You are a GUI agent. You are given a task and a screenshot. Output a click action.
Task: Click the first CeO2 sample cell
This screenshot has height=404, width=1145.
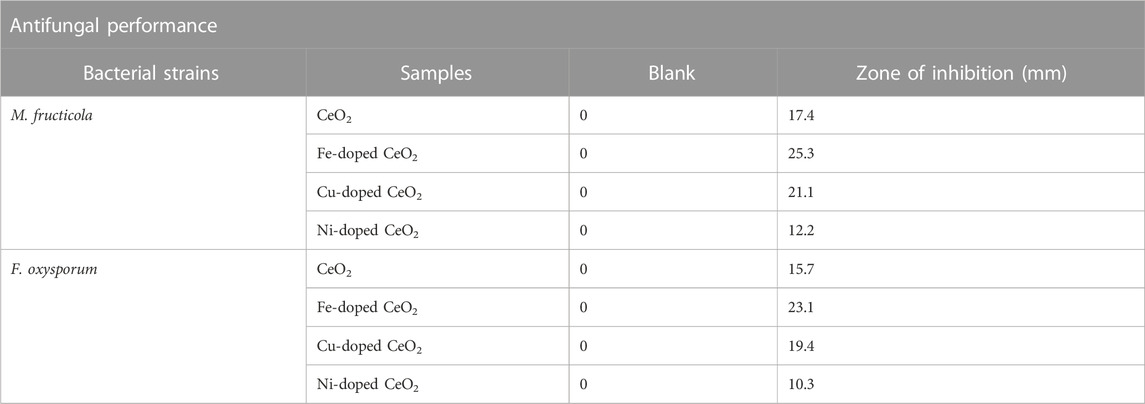(335, 117)
